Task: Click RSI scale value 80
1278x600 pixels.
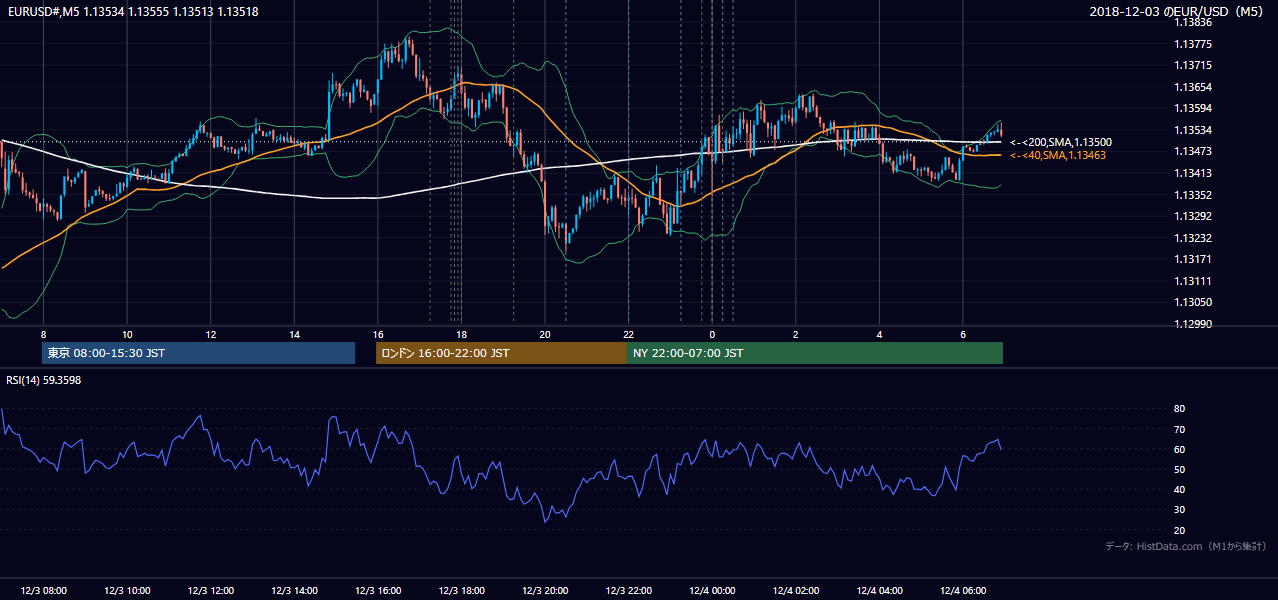Action: [1180, 409]
